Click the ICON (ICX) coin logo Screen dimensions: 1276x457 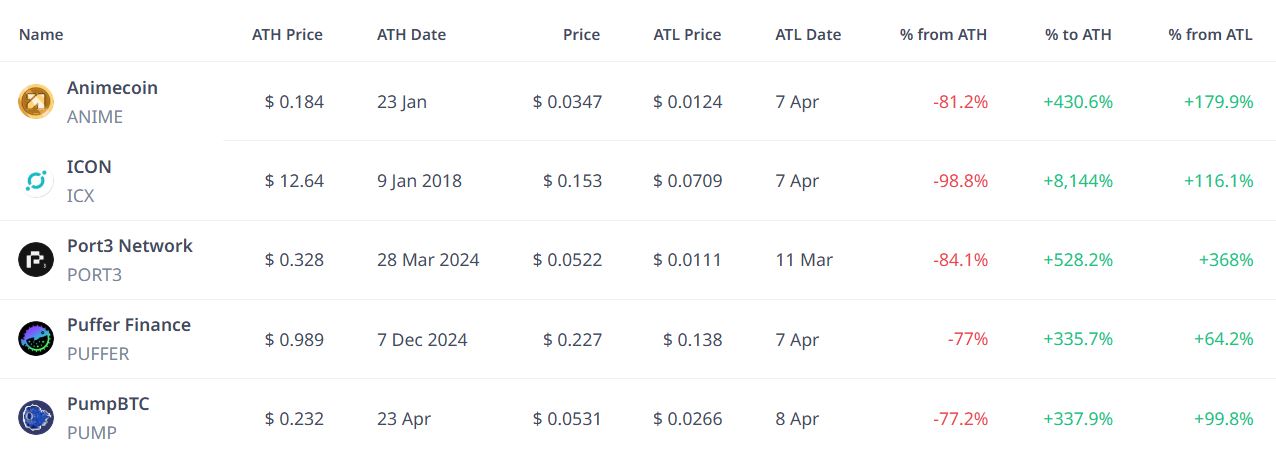pyautogui.click(x=35, y=180)
